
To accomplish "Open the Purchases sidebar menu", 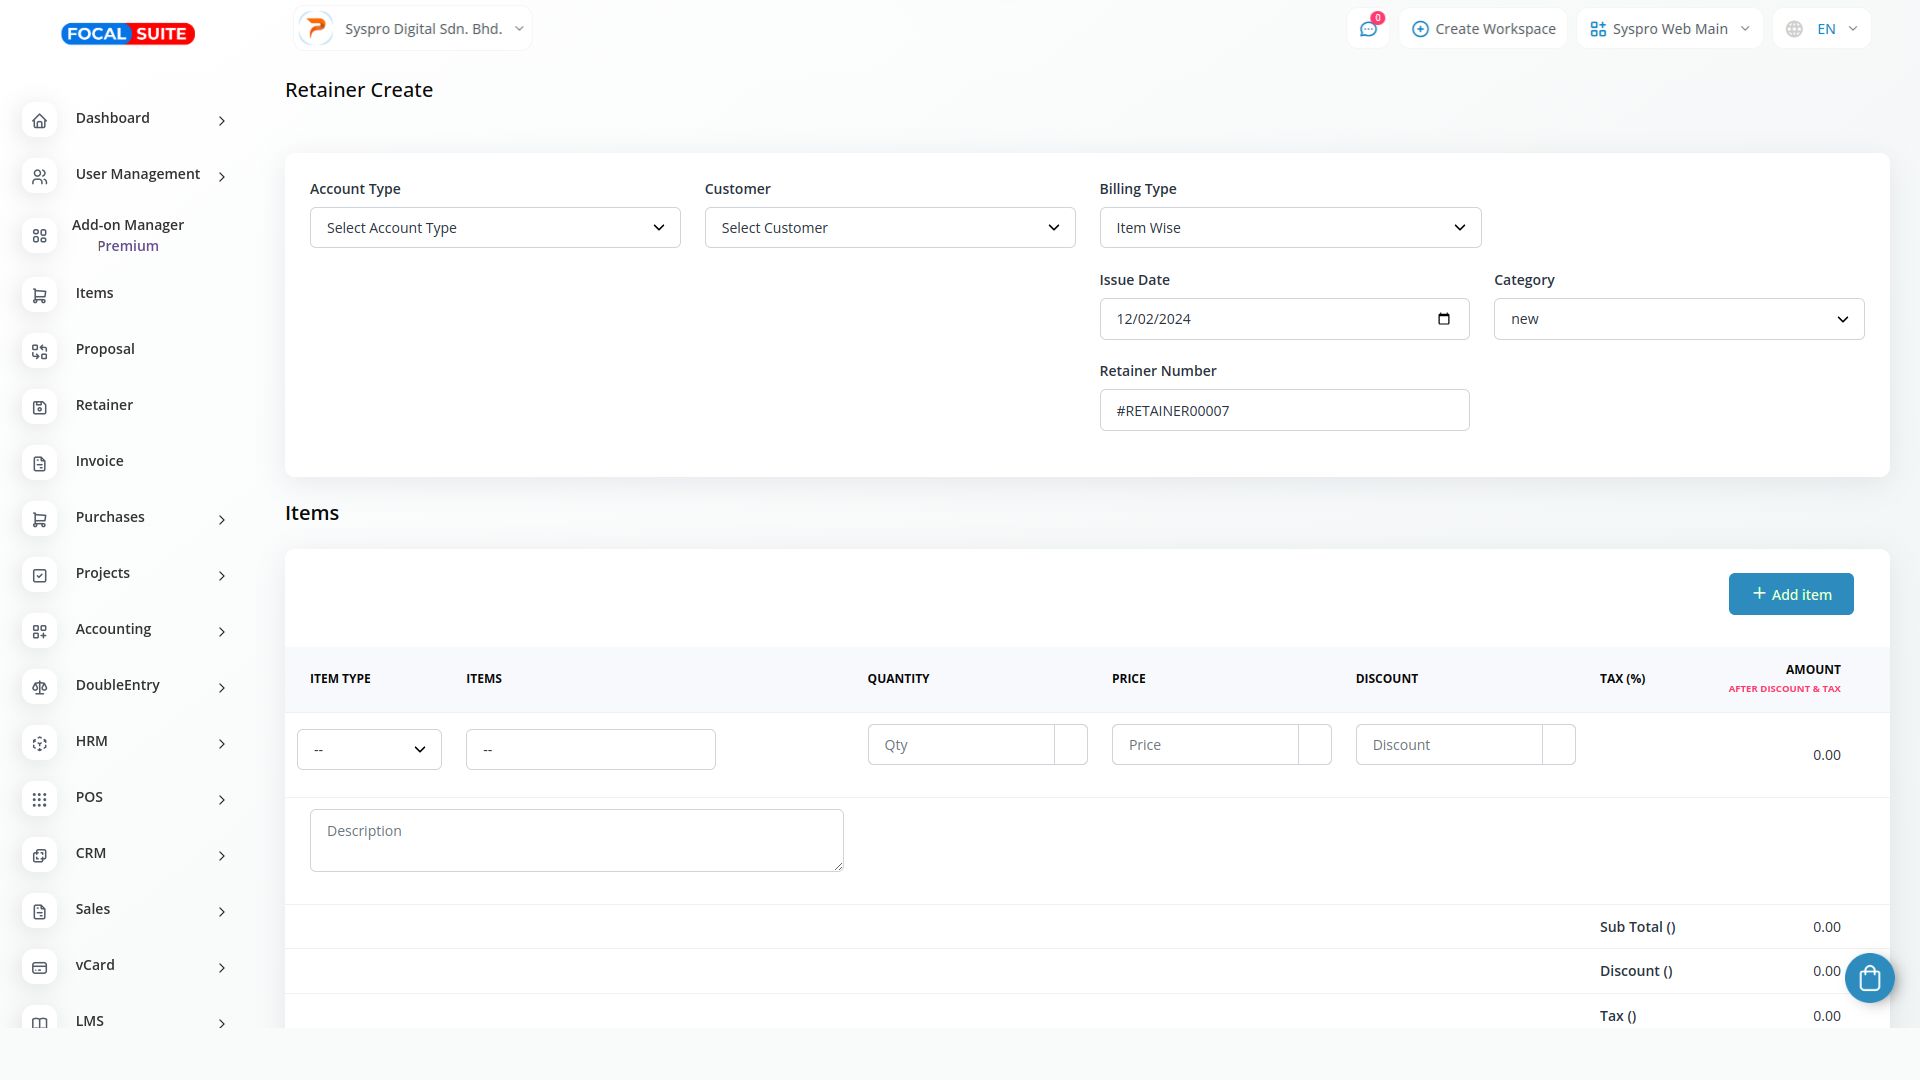I will (x=110, y=517).
